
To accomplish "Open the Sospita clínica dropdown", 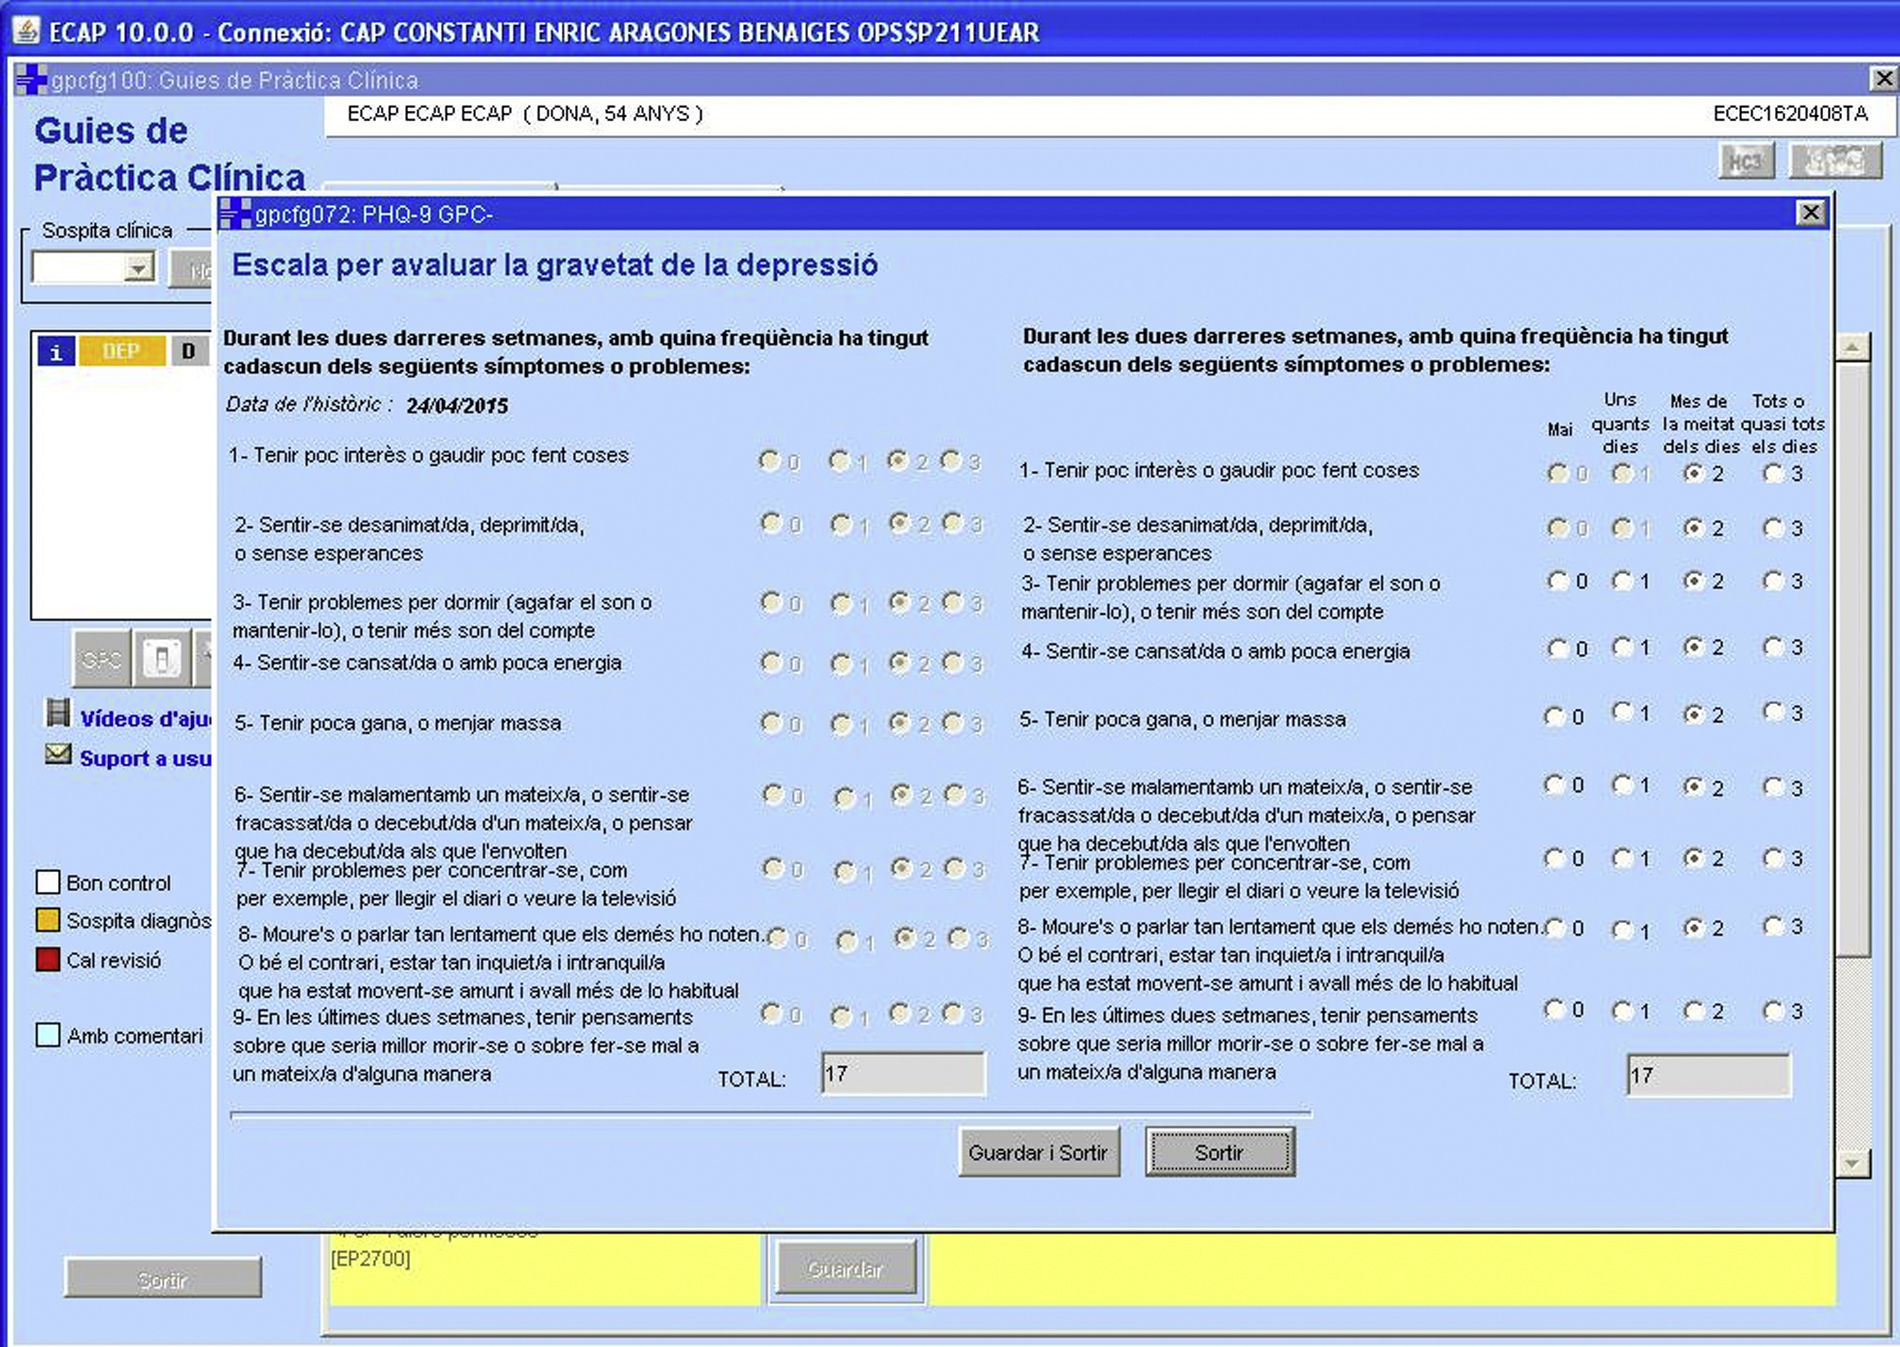I will point(138,268).
